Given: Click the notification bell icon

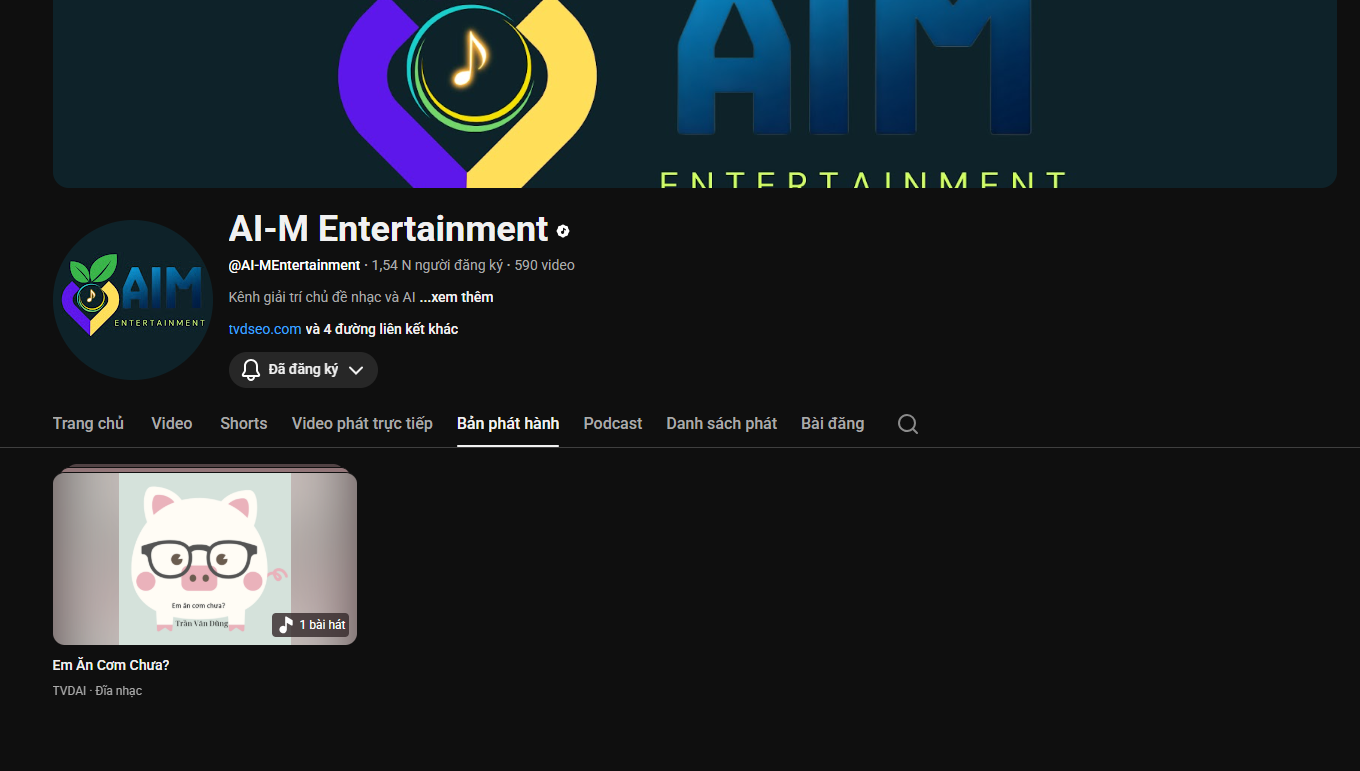Looking at the screenshot, I should click(x=251, y=370).
